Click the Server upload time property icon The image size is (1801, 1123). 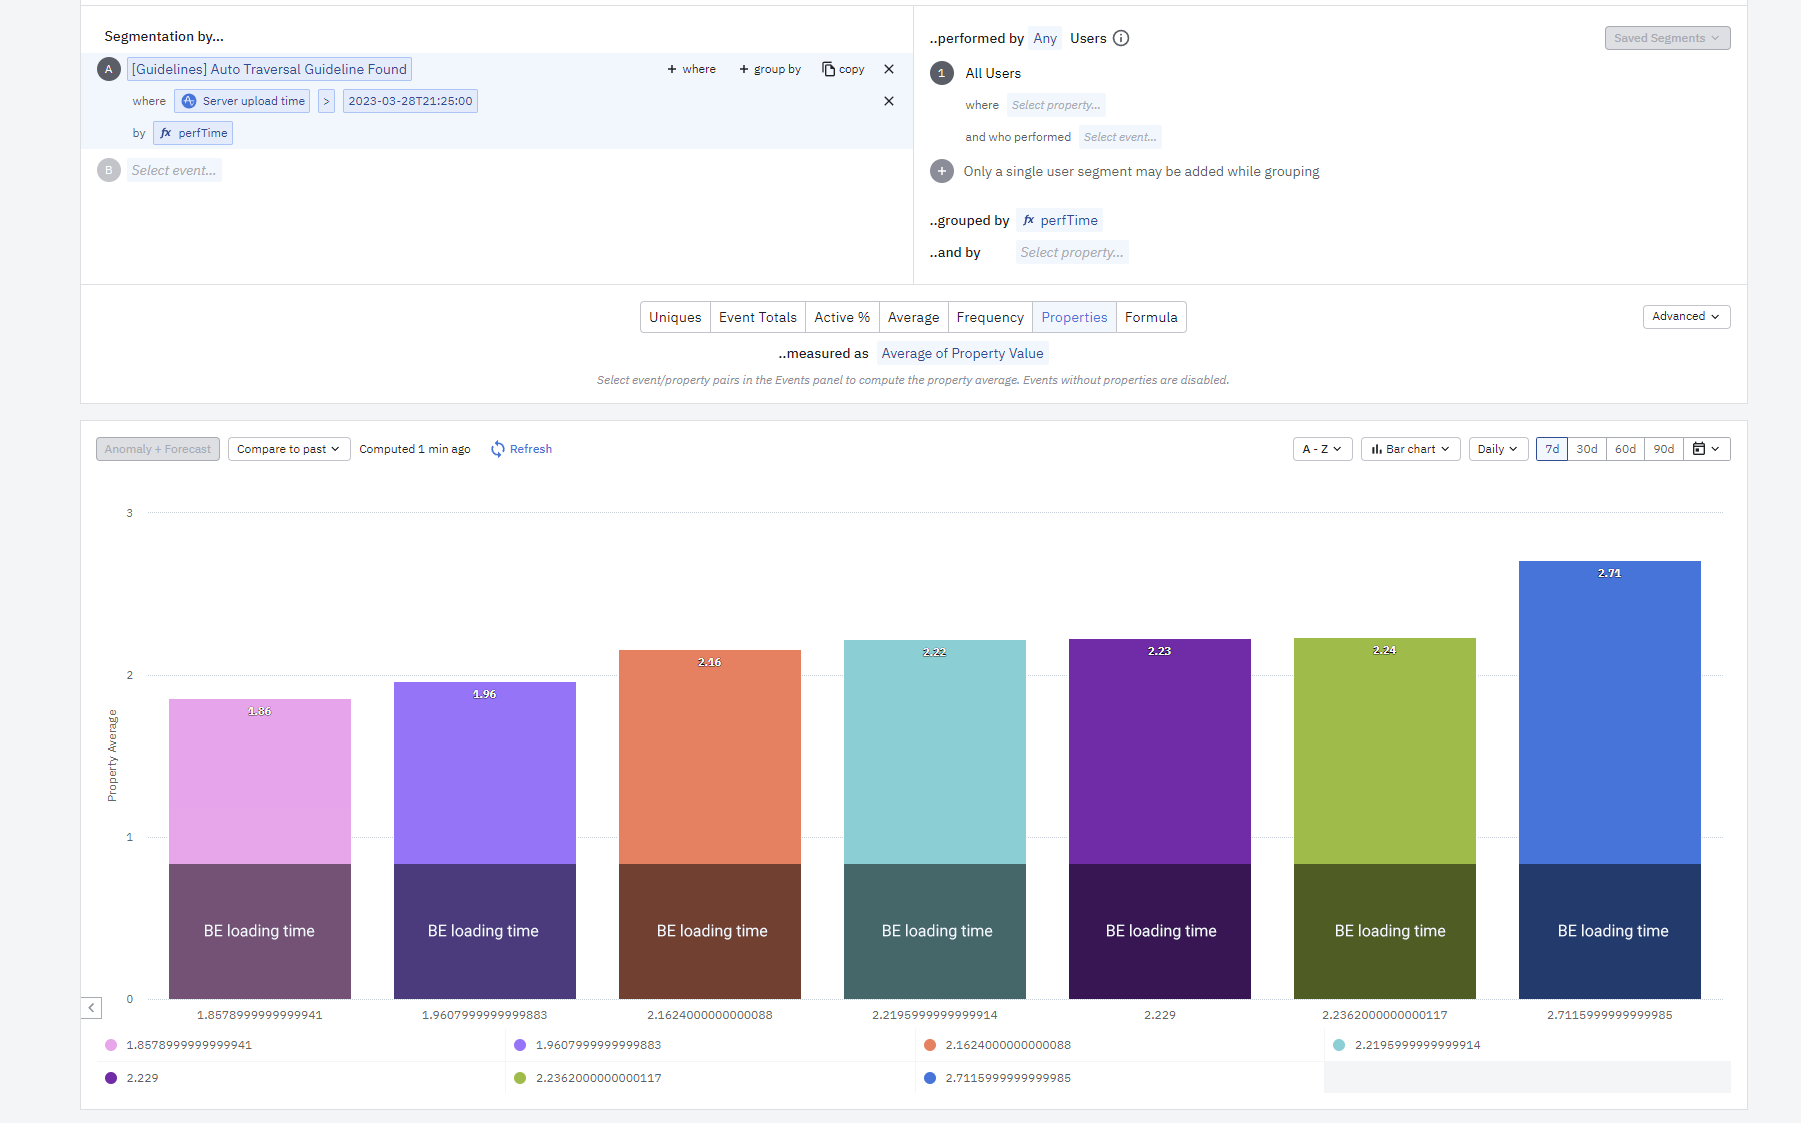point(189,101)
